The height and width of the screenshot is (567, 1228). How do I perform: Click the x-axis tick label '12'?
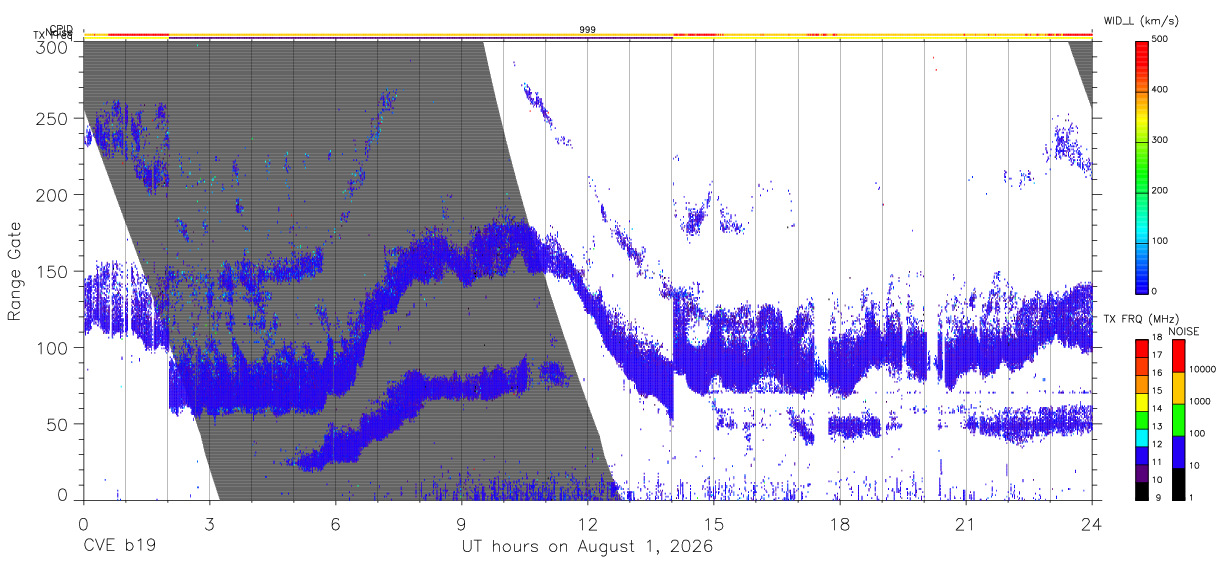[x=587, y=523]
